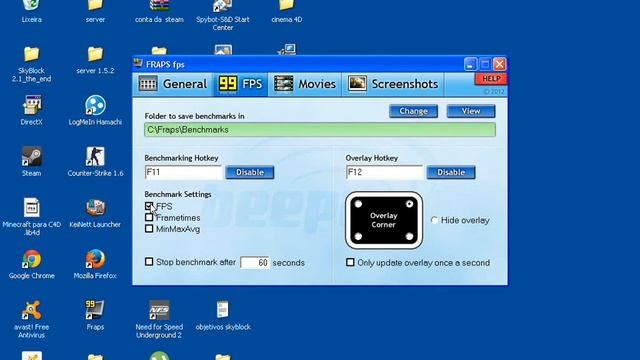This screenshot has height=360, width=640.
Task: Enable the MinMaxAvg checkbox
Action: (149, 229)
